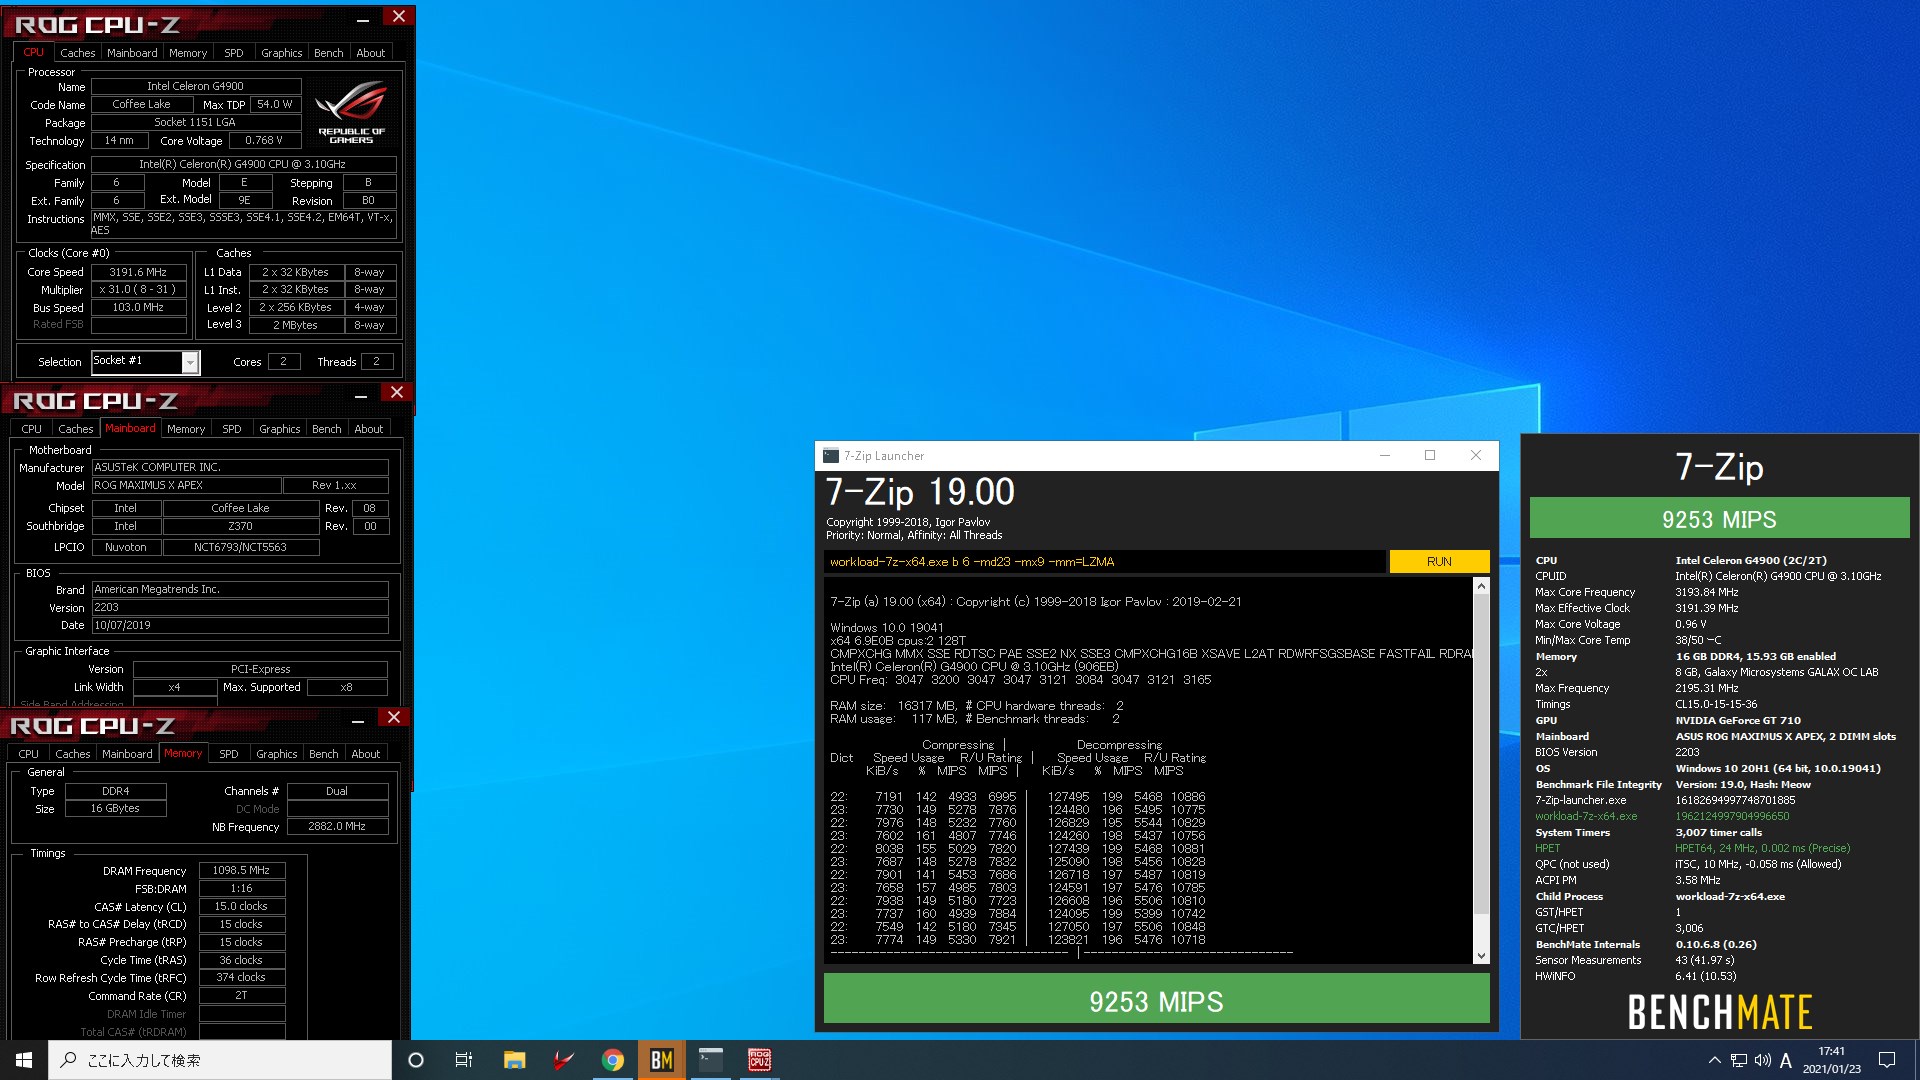Image resolution: width=1920 pixels, height=1080 pixels.
Task: Maximize the 7-Zip Launcher window
Action: [1430, 455]
